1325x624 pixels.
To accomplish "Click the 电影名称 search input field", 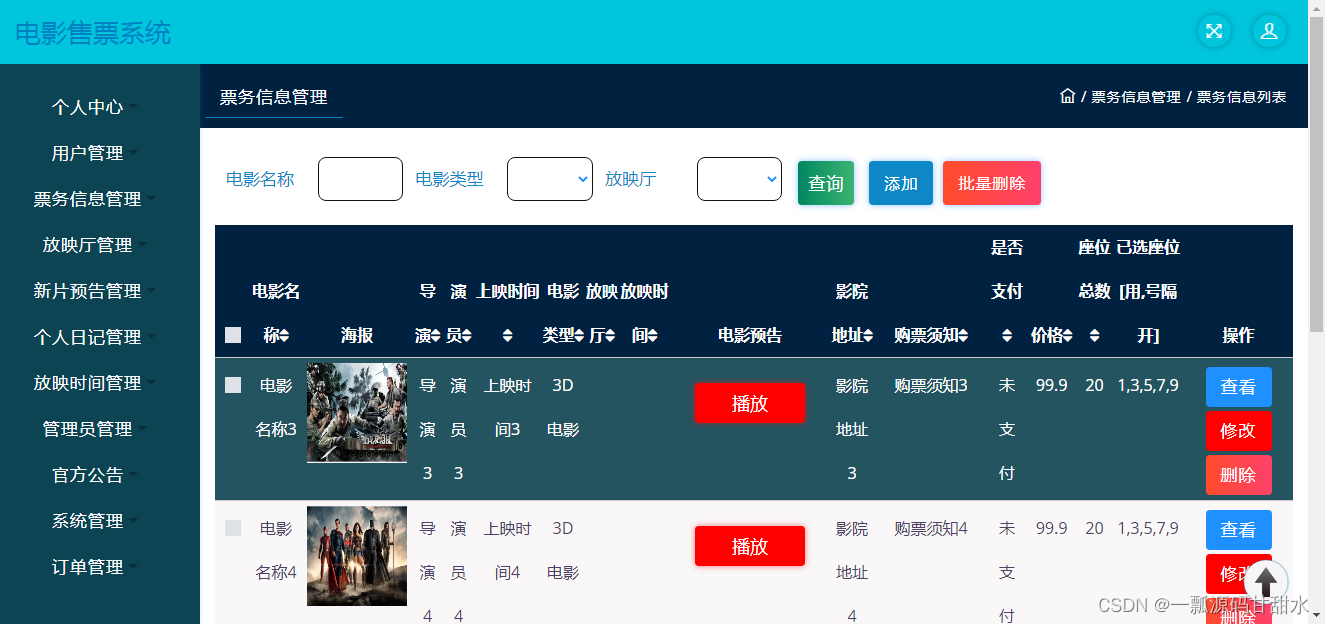I will point(360,179).
